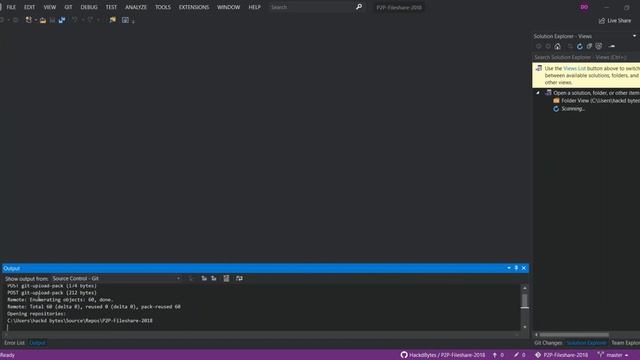Screen dimensions: 640x360
Task: Open the FILE menu
Action: click(x=11, y=7)
